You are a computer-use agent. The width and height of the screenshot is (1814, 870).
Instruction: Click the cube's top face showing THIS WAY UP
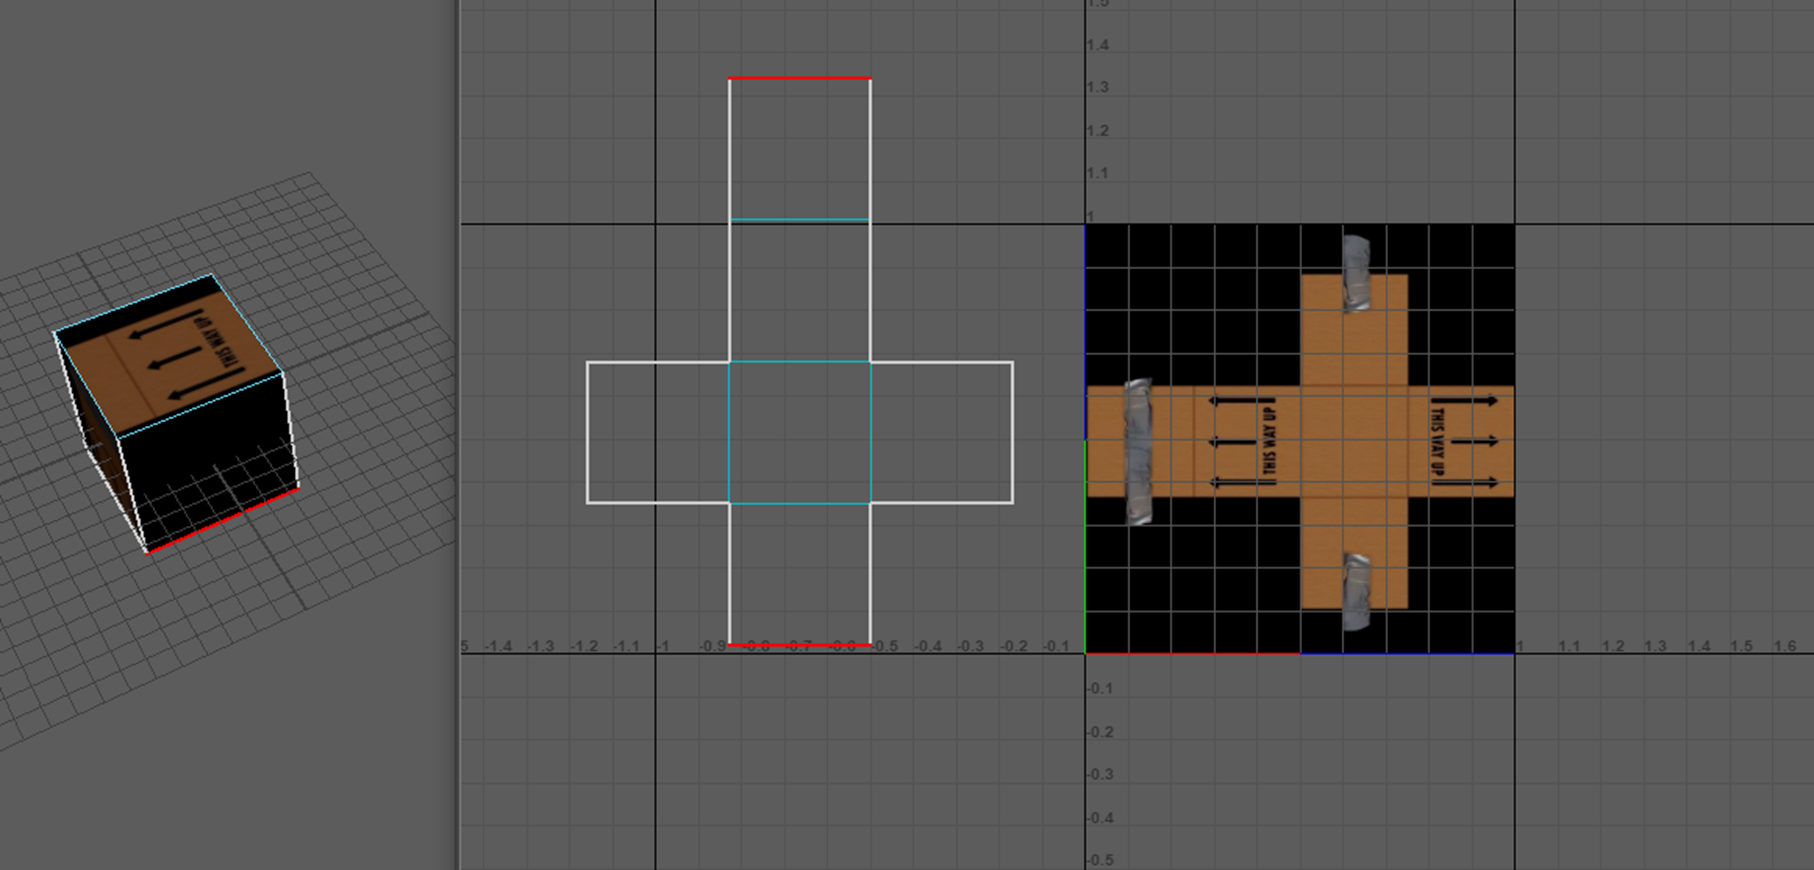[169, 354]
